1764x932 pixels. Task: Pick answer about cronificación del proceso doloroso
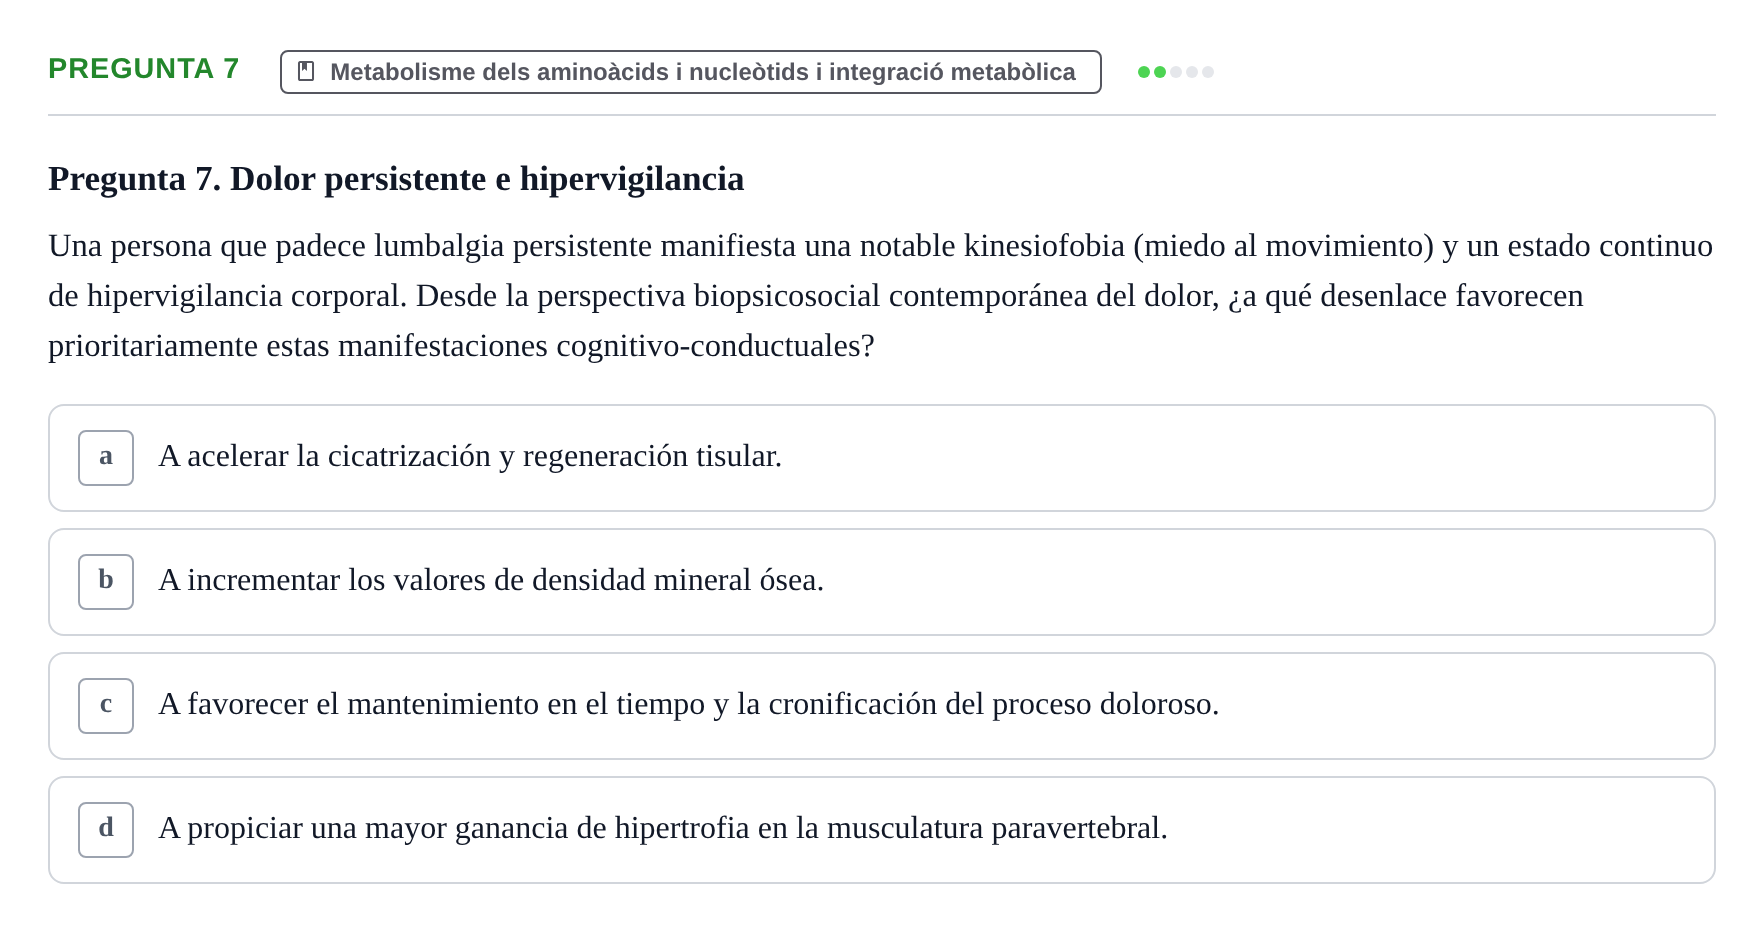click(882, 706)
